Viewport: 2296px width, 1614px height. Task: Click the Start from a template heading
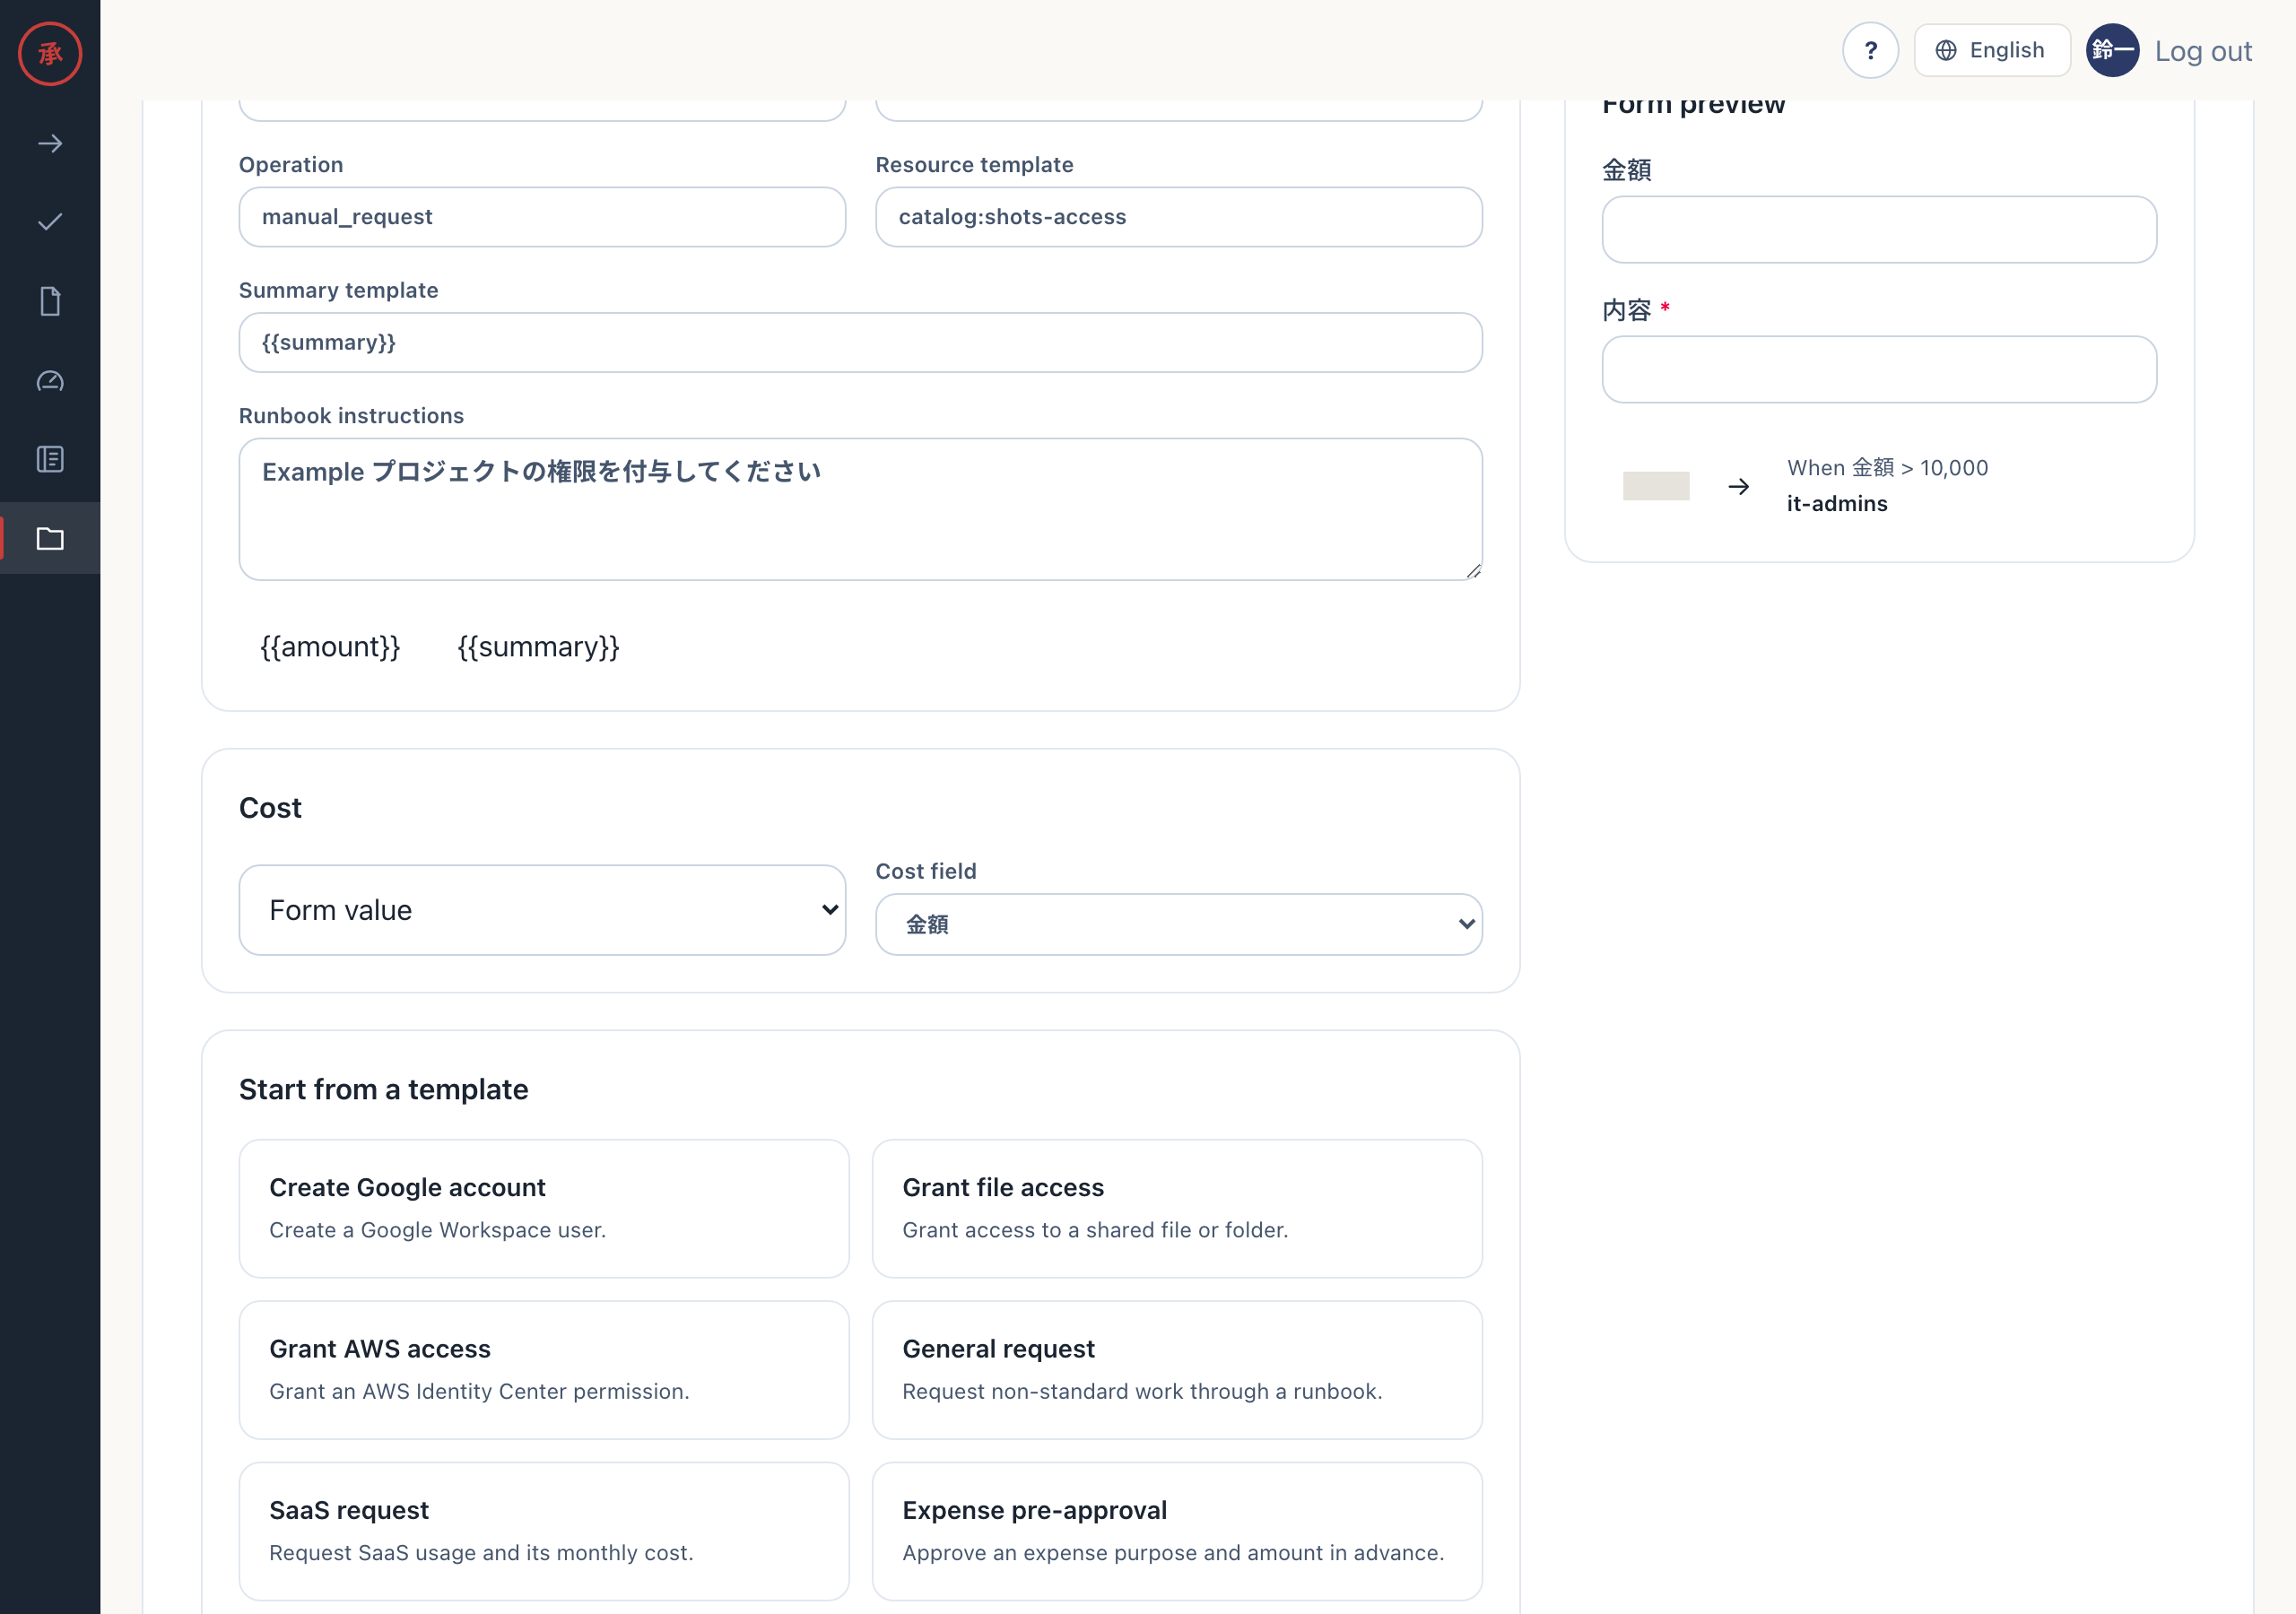click(x=383, y=1089)
